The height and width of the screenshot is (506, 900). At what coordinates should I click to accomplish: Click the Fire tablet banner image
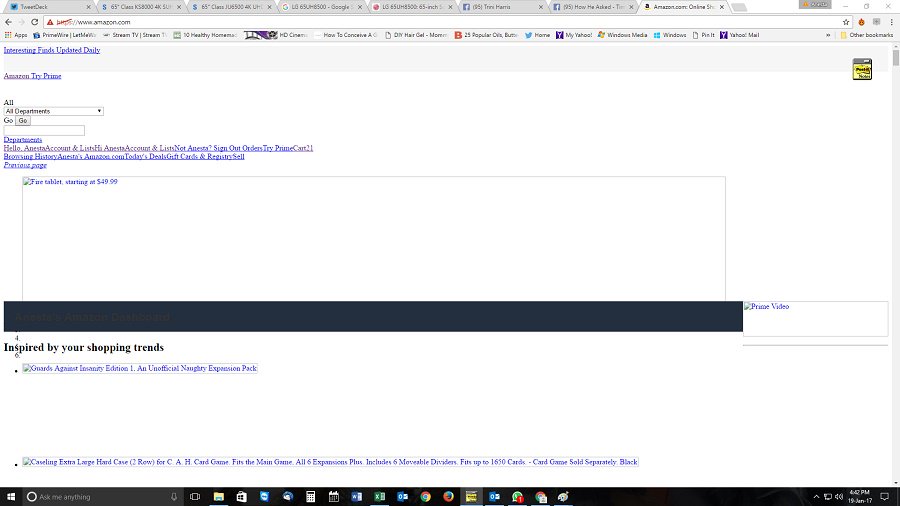pos(374,239)
